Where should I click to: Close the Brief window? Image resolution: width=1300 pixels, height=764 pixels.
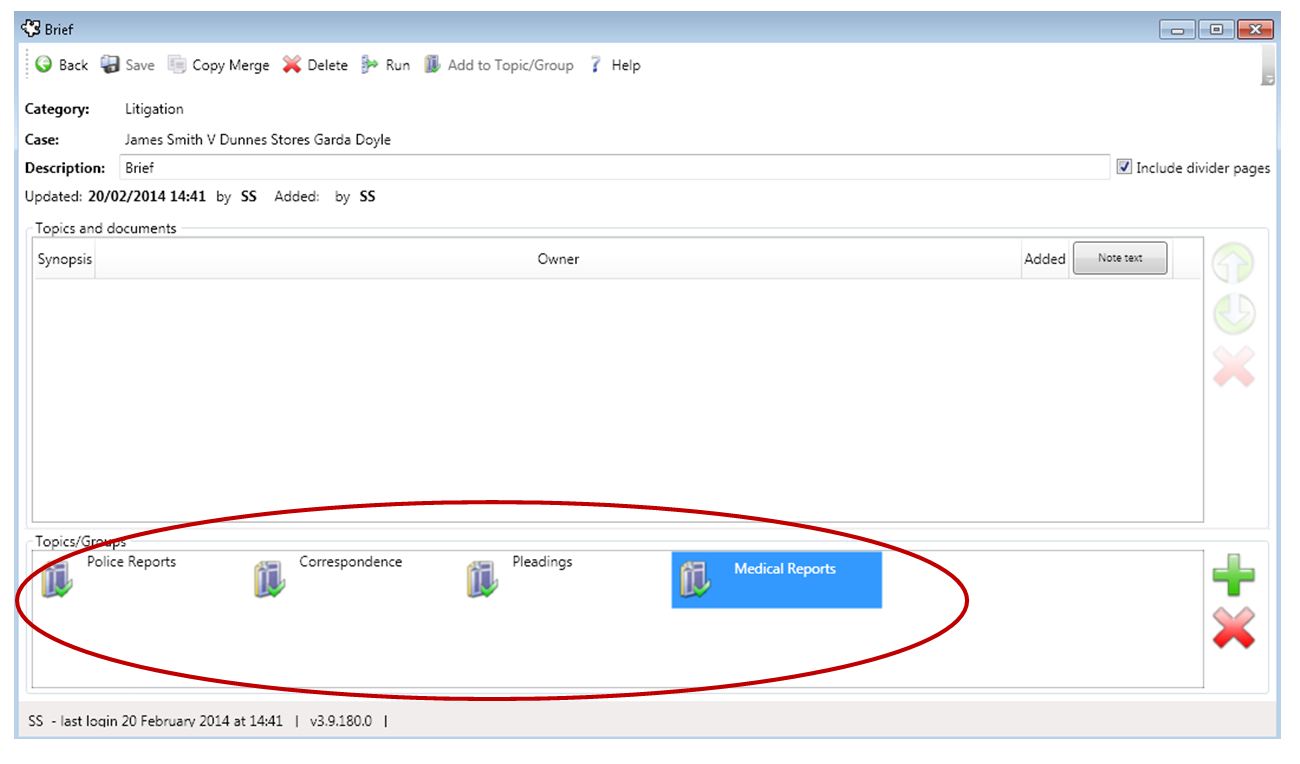click(1255, 30)
